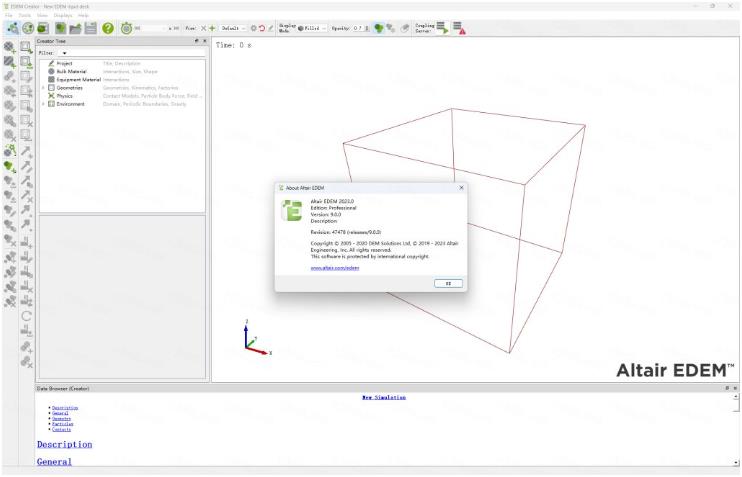Select the Geometries tree row
Image resolution: width=742 pixels, height=477 pixels.
pyautogui.click(x=123, y=88)
